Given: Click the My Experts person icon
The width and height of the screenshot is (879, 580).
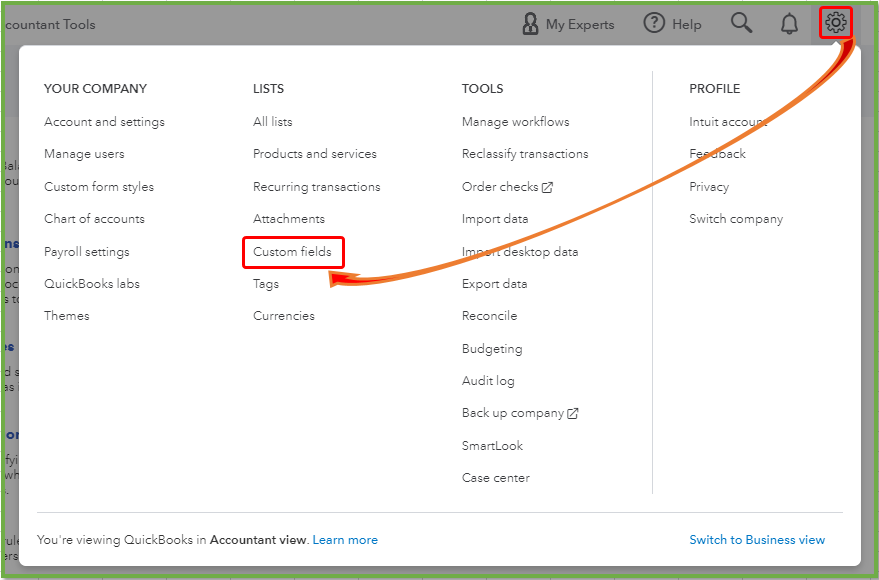Looking at the screenshot, I should pyautogui.click(x=531, y=24).
